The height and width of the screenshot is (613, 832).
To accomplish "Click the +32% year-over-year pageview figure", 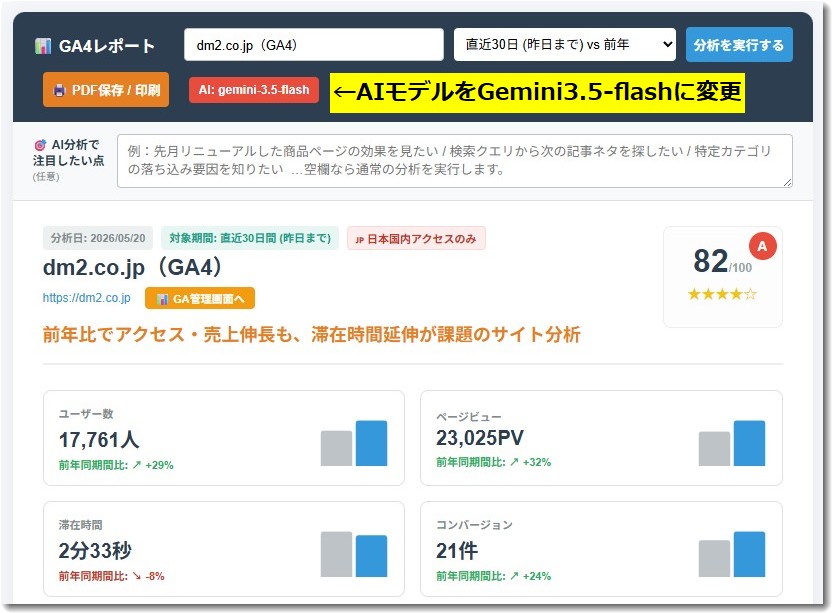I will 537,462.
